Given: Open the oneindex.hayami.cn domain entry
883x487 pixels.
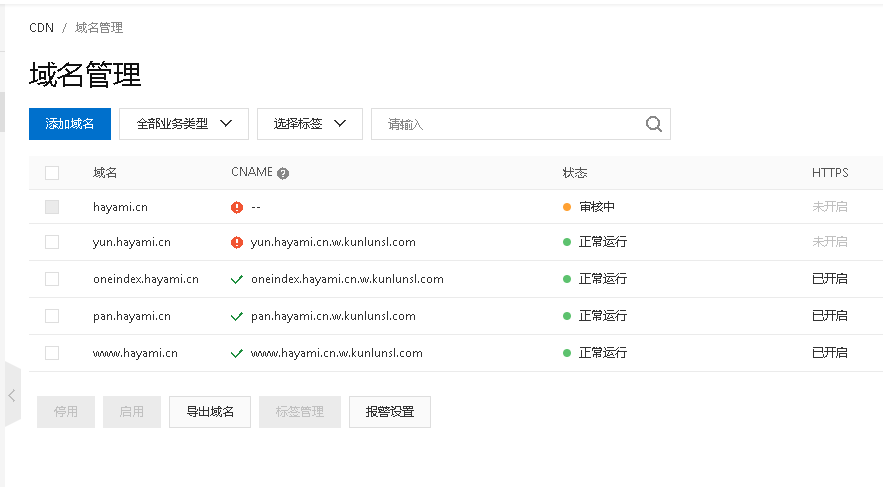Looking at the screenshot, I should [146, 279].
